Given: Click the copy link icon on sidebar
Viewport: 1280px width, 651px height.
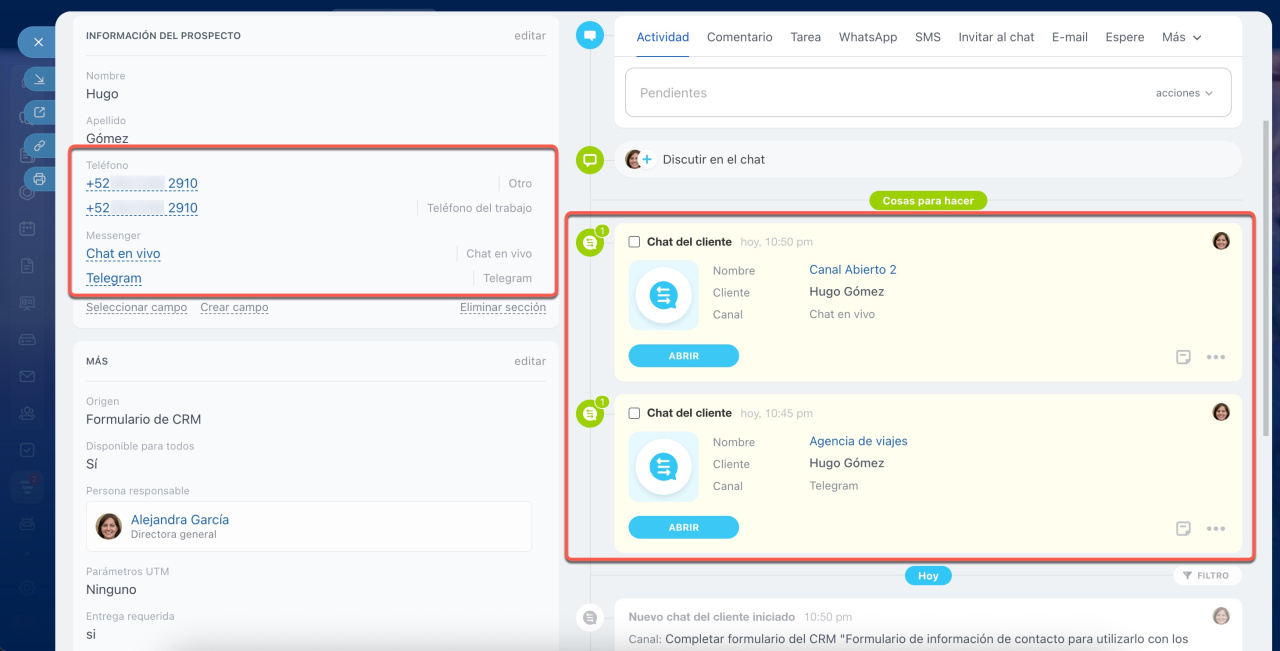Looking at the screenshot, I should [39, 146].
